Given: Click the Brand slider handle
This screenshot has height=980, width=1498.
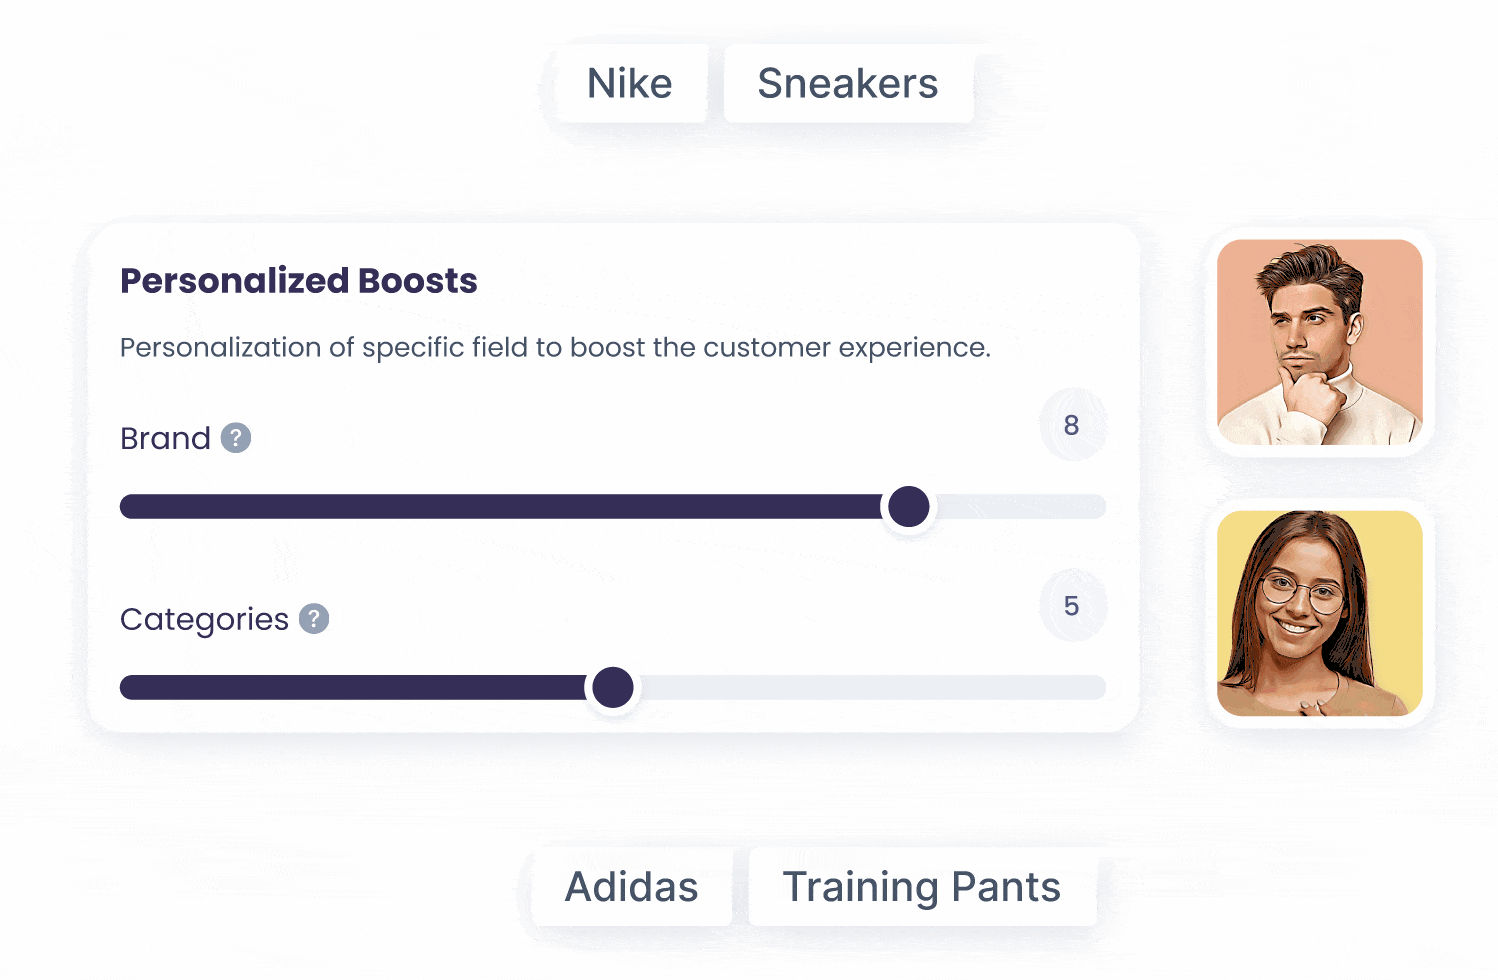Looking at the screenshot, I should (909, 506).
